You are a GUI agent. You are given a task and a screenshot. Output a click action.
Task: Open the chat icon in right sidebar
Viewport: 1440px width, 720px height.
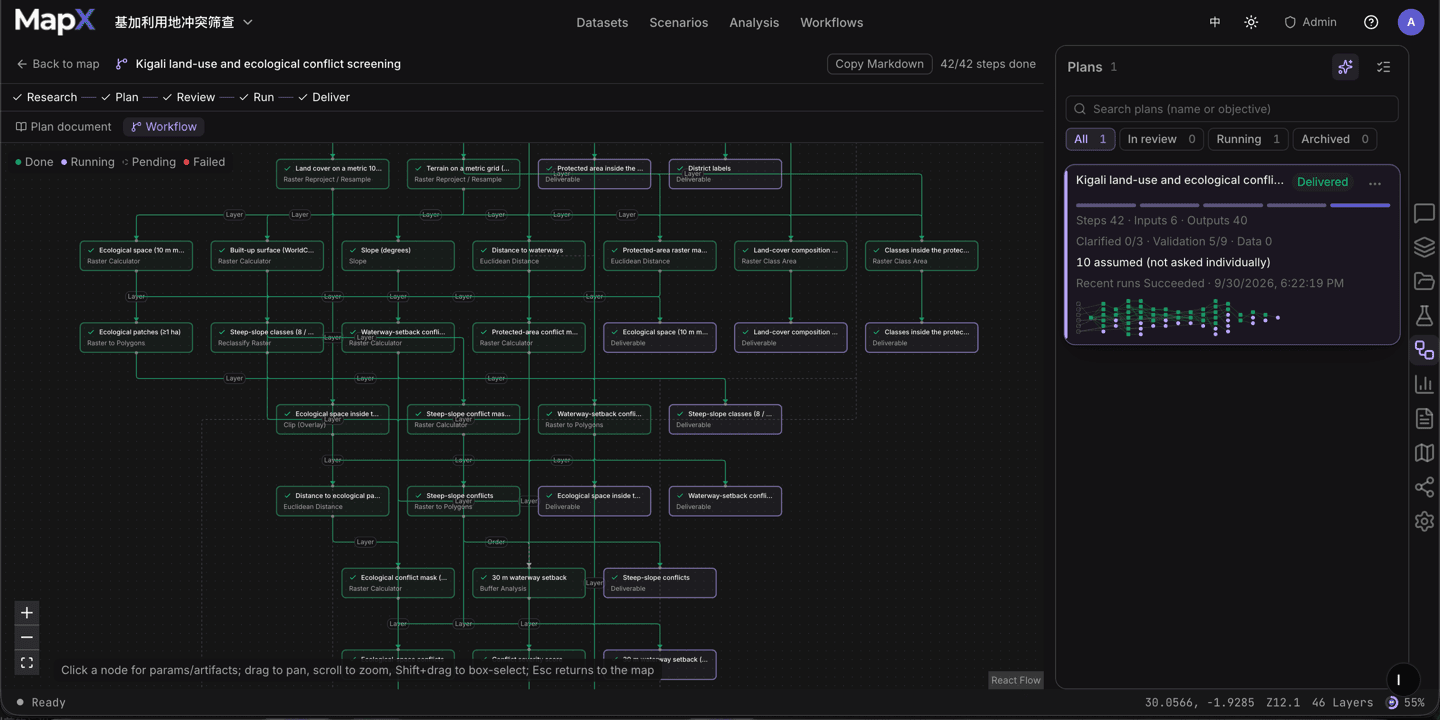1424,213
